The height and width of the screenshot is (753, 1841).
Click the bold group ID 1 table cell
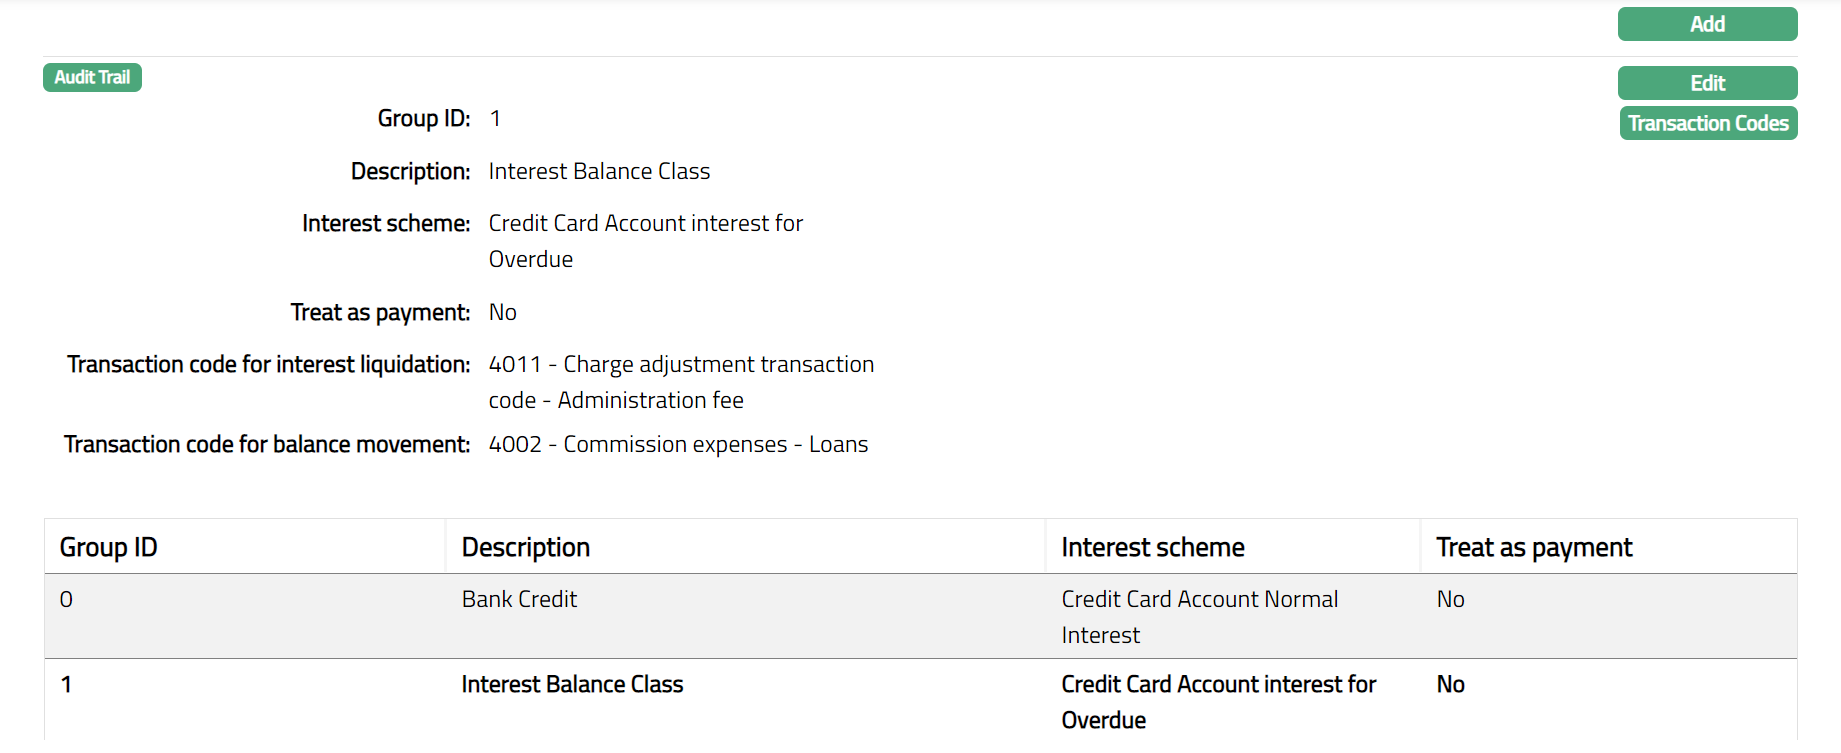(66, 684)
